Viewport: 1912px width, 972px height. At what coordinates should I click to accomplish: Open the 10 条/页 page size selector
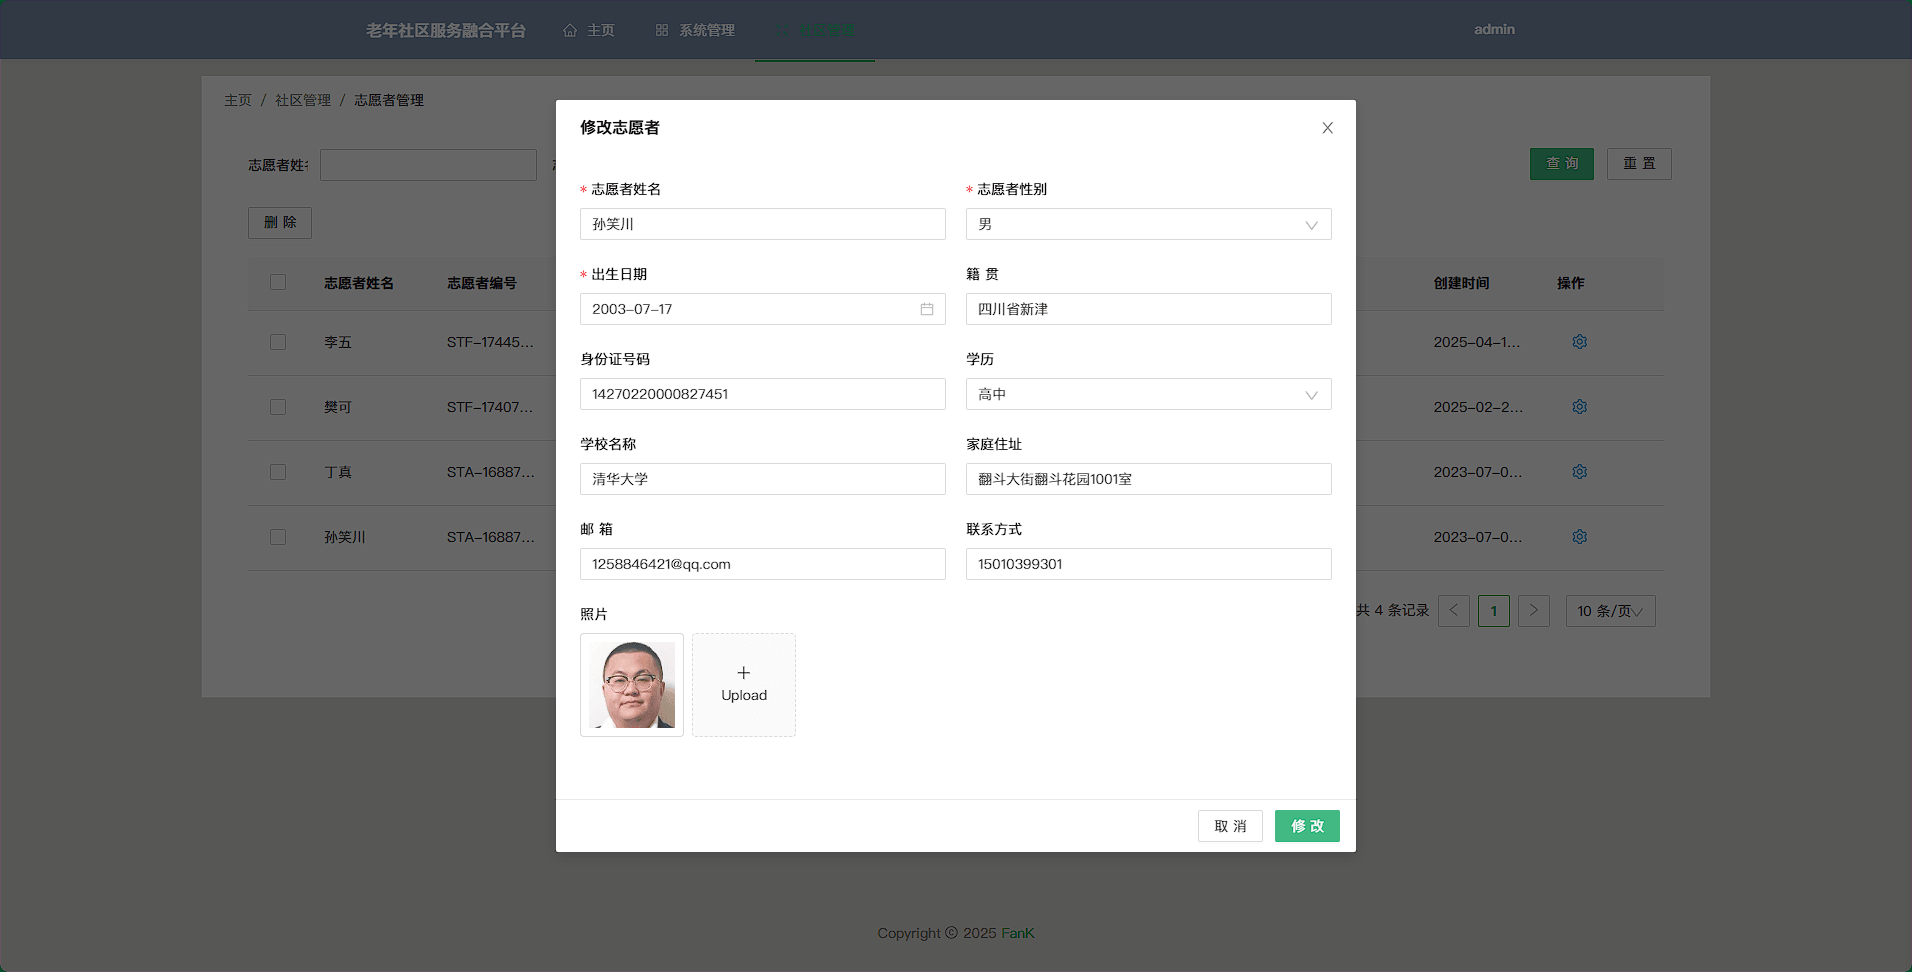tap(1609, 611)
